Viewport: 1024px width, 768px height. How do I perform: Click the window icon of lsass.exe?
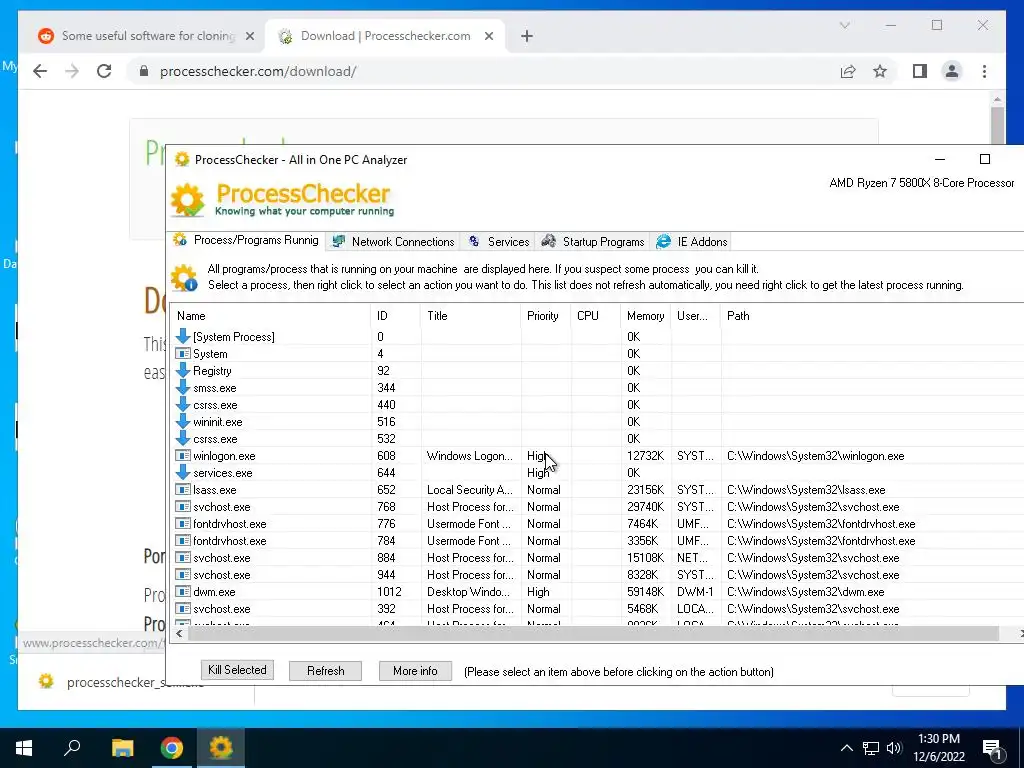tap(183, 489)
